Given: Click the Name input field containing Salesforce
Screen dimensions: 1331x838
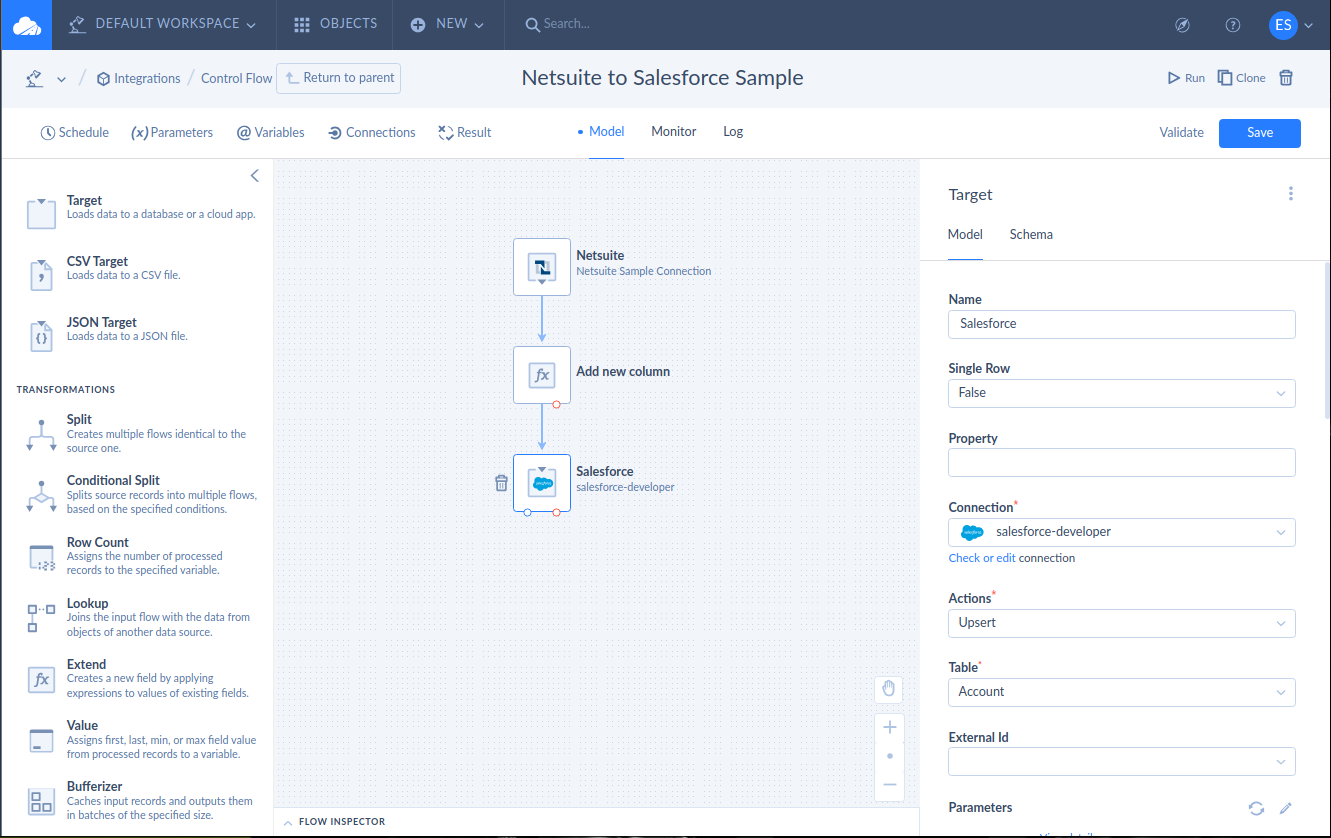Looking at the screenshot, I should (x=1121, y=324).
